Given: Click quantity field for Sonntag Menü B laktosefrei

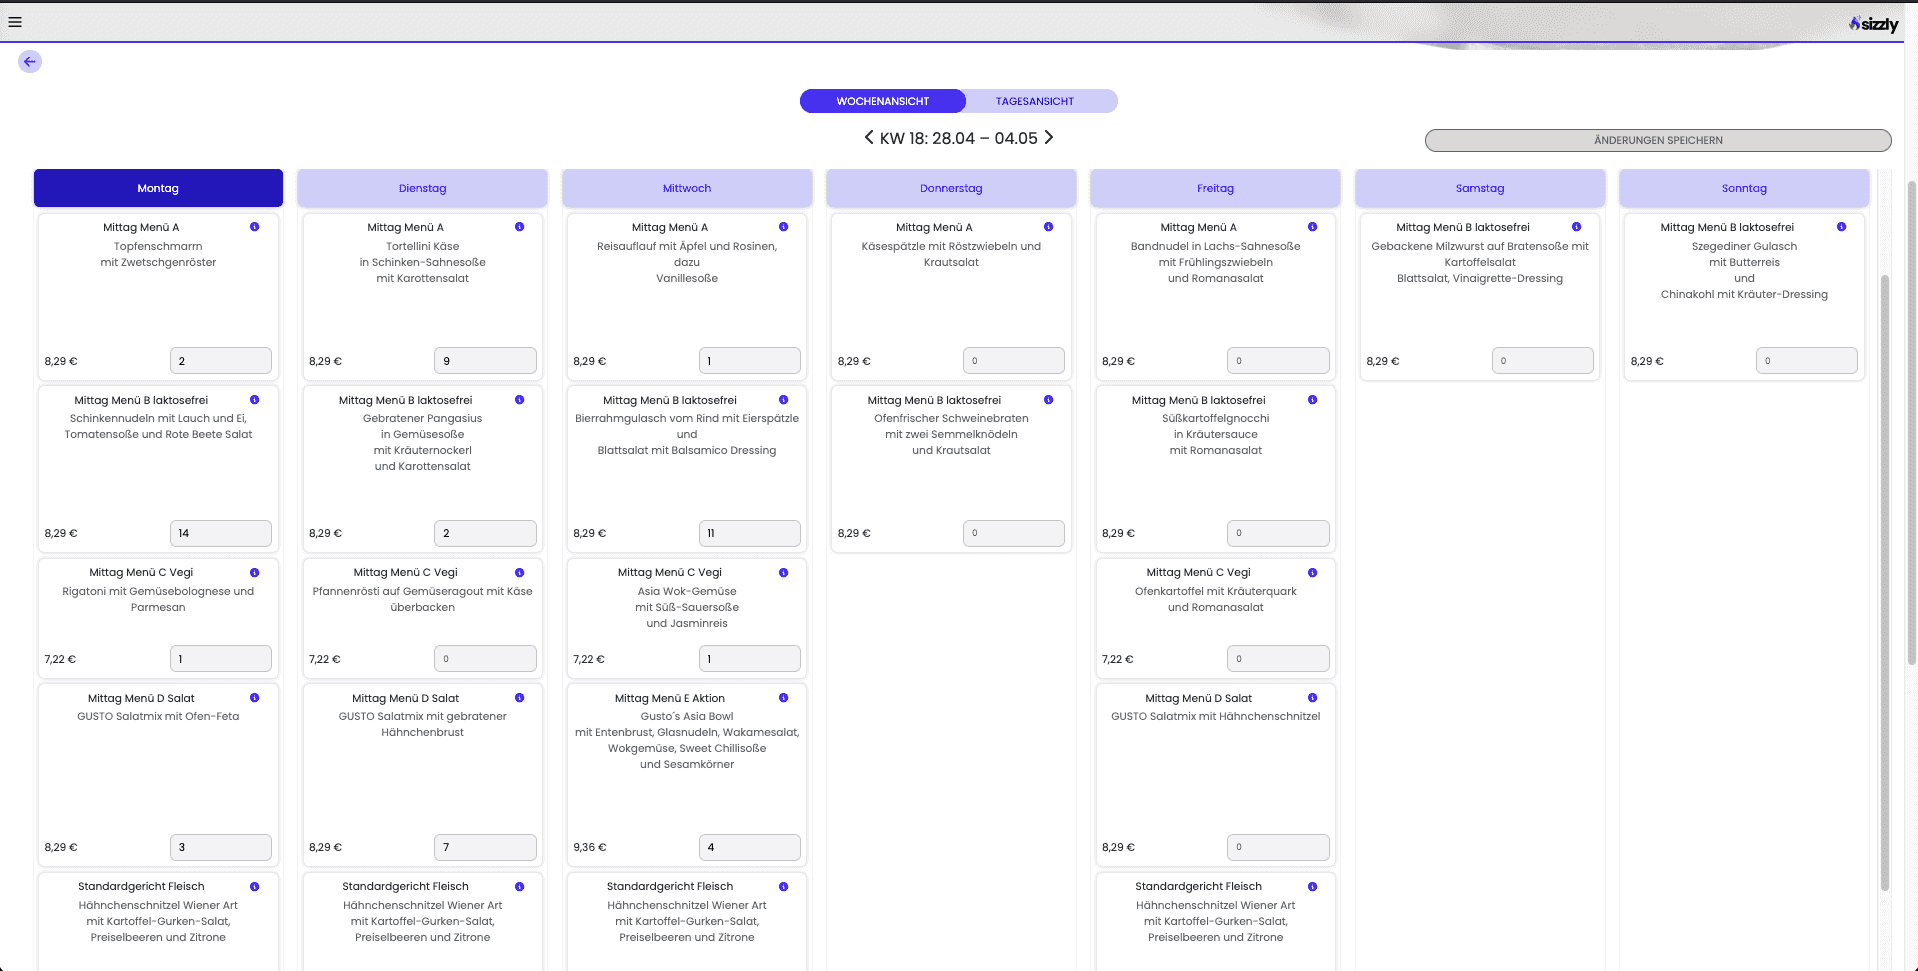Looking at the screenshot, I should (1807, 361).
